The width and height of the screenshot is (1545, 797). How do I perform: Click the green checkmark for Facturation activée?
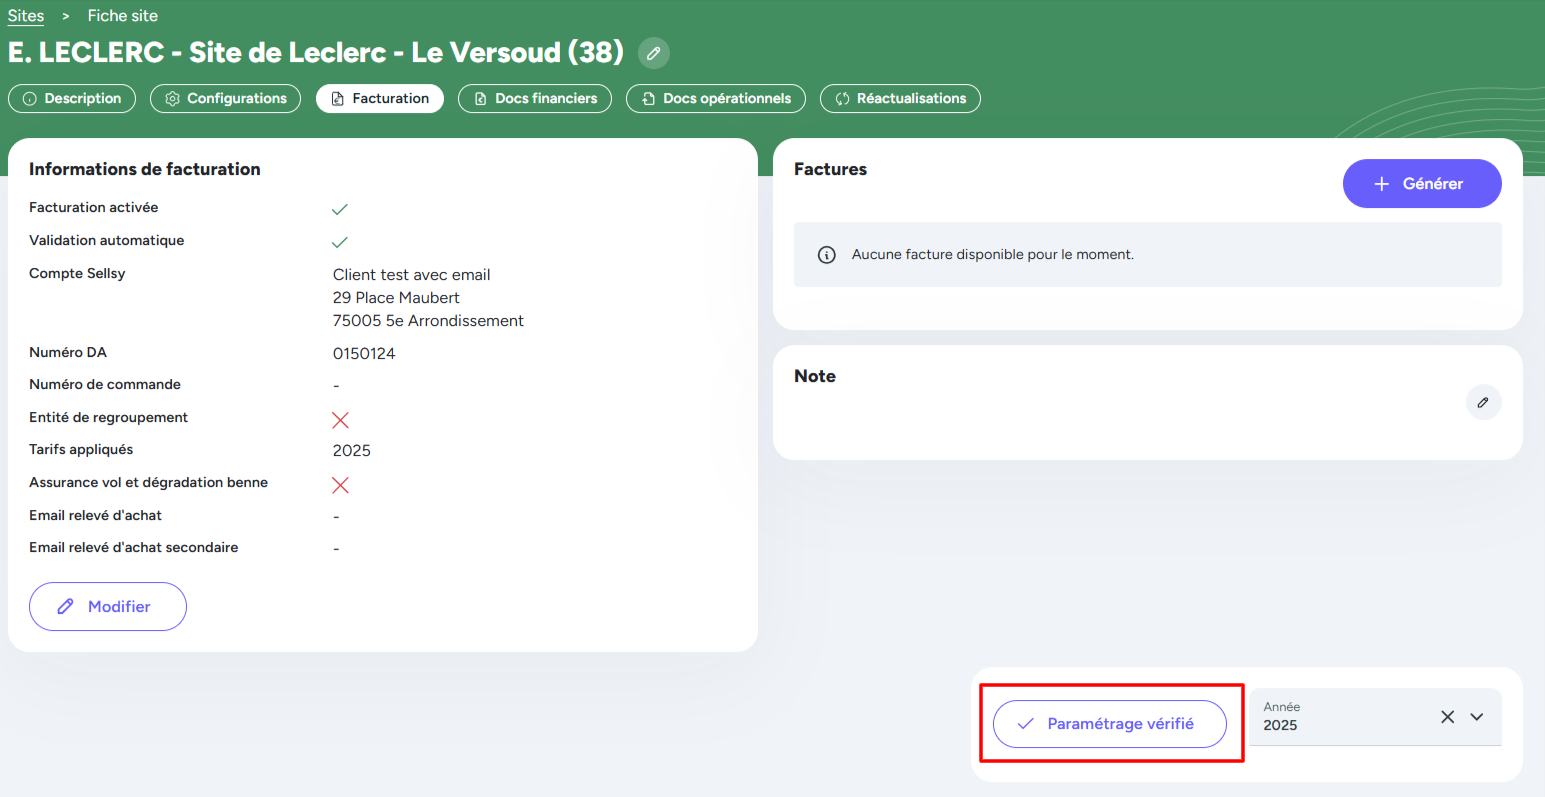point(340,209)
